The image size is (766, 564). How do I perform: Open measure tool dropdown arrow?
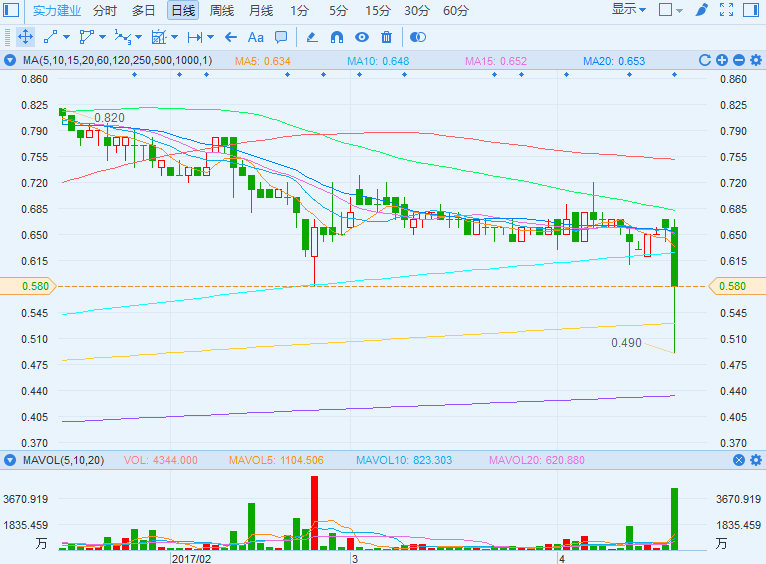point(211,37)
